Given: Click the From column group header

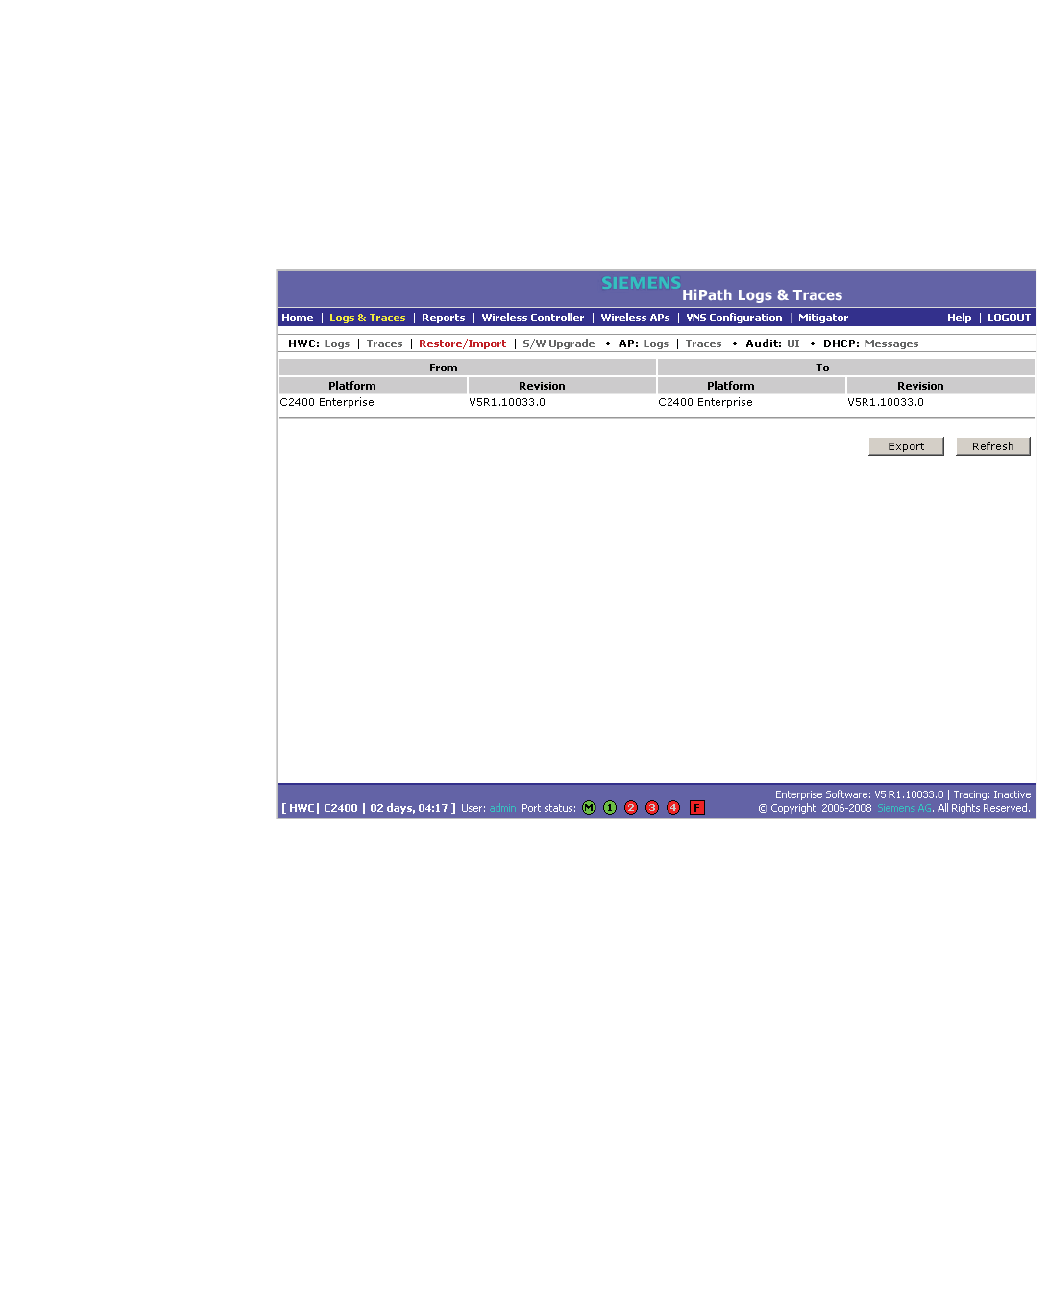Looking at the screenshot, I should pyautogui.click(x=467, y=368).
